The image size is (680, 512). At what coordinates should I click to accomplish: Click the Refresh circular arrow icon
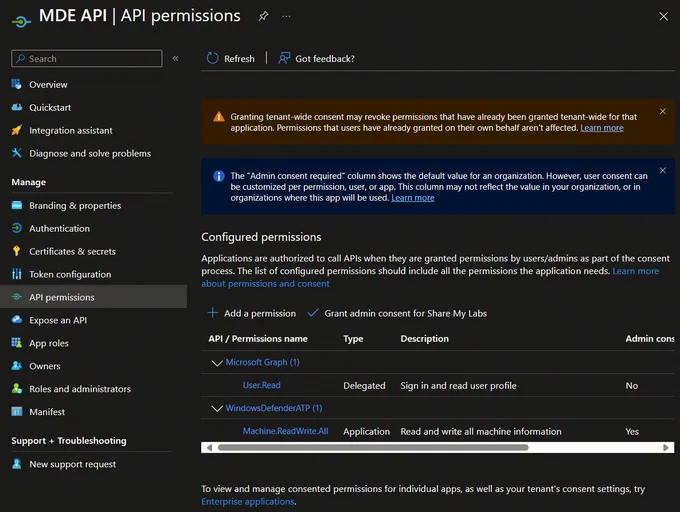(x=212, y=58)
